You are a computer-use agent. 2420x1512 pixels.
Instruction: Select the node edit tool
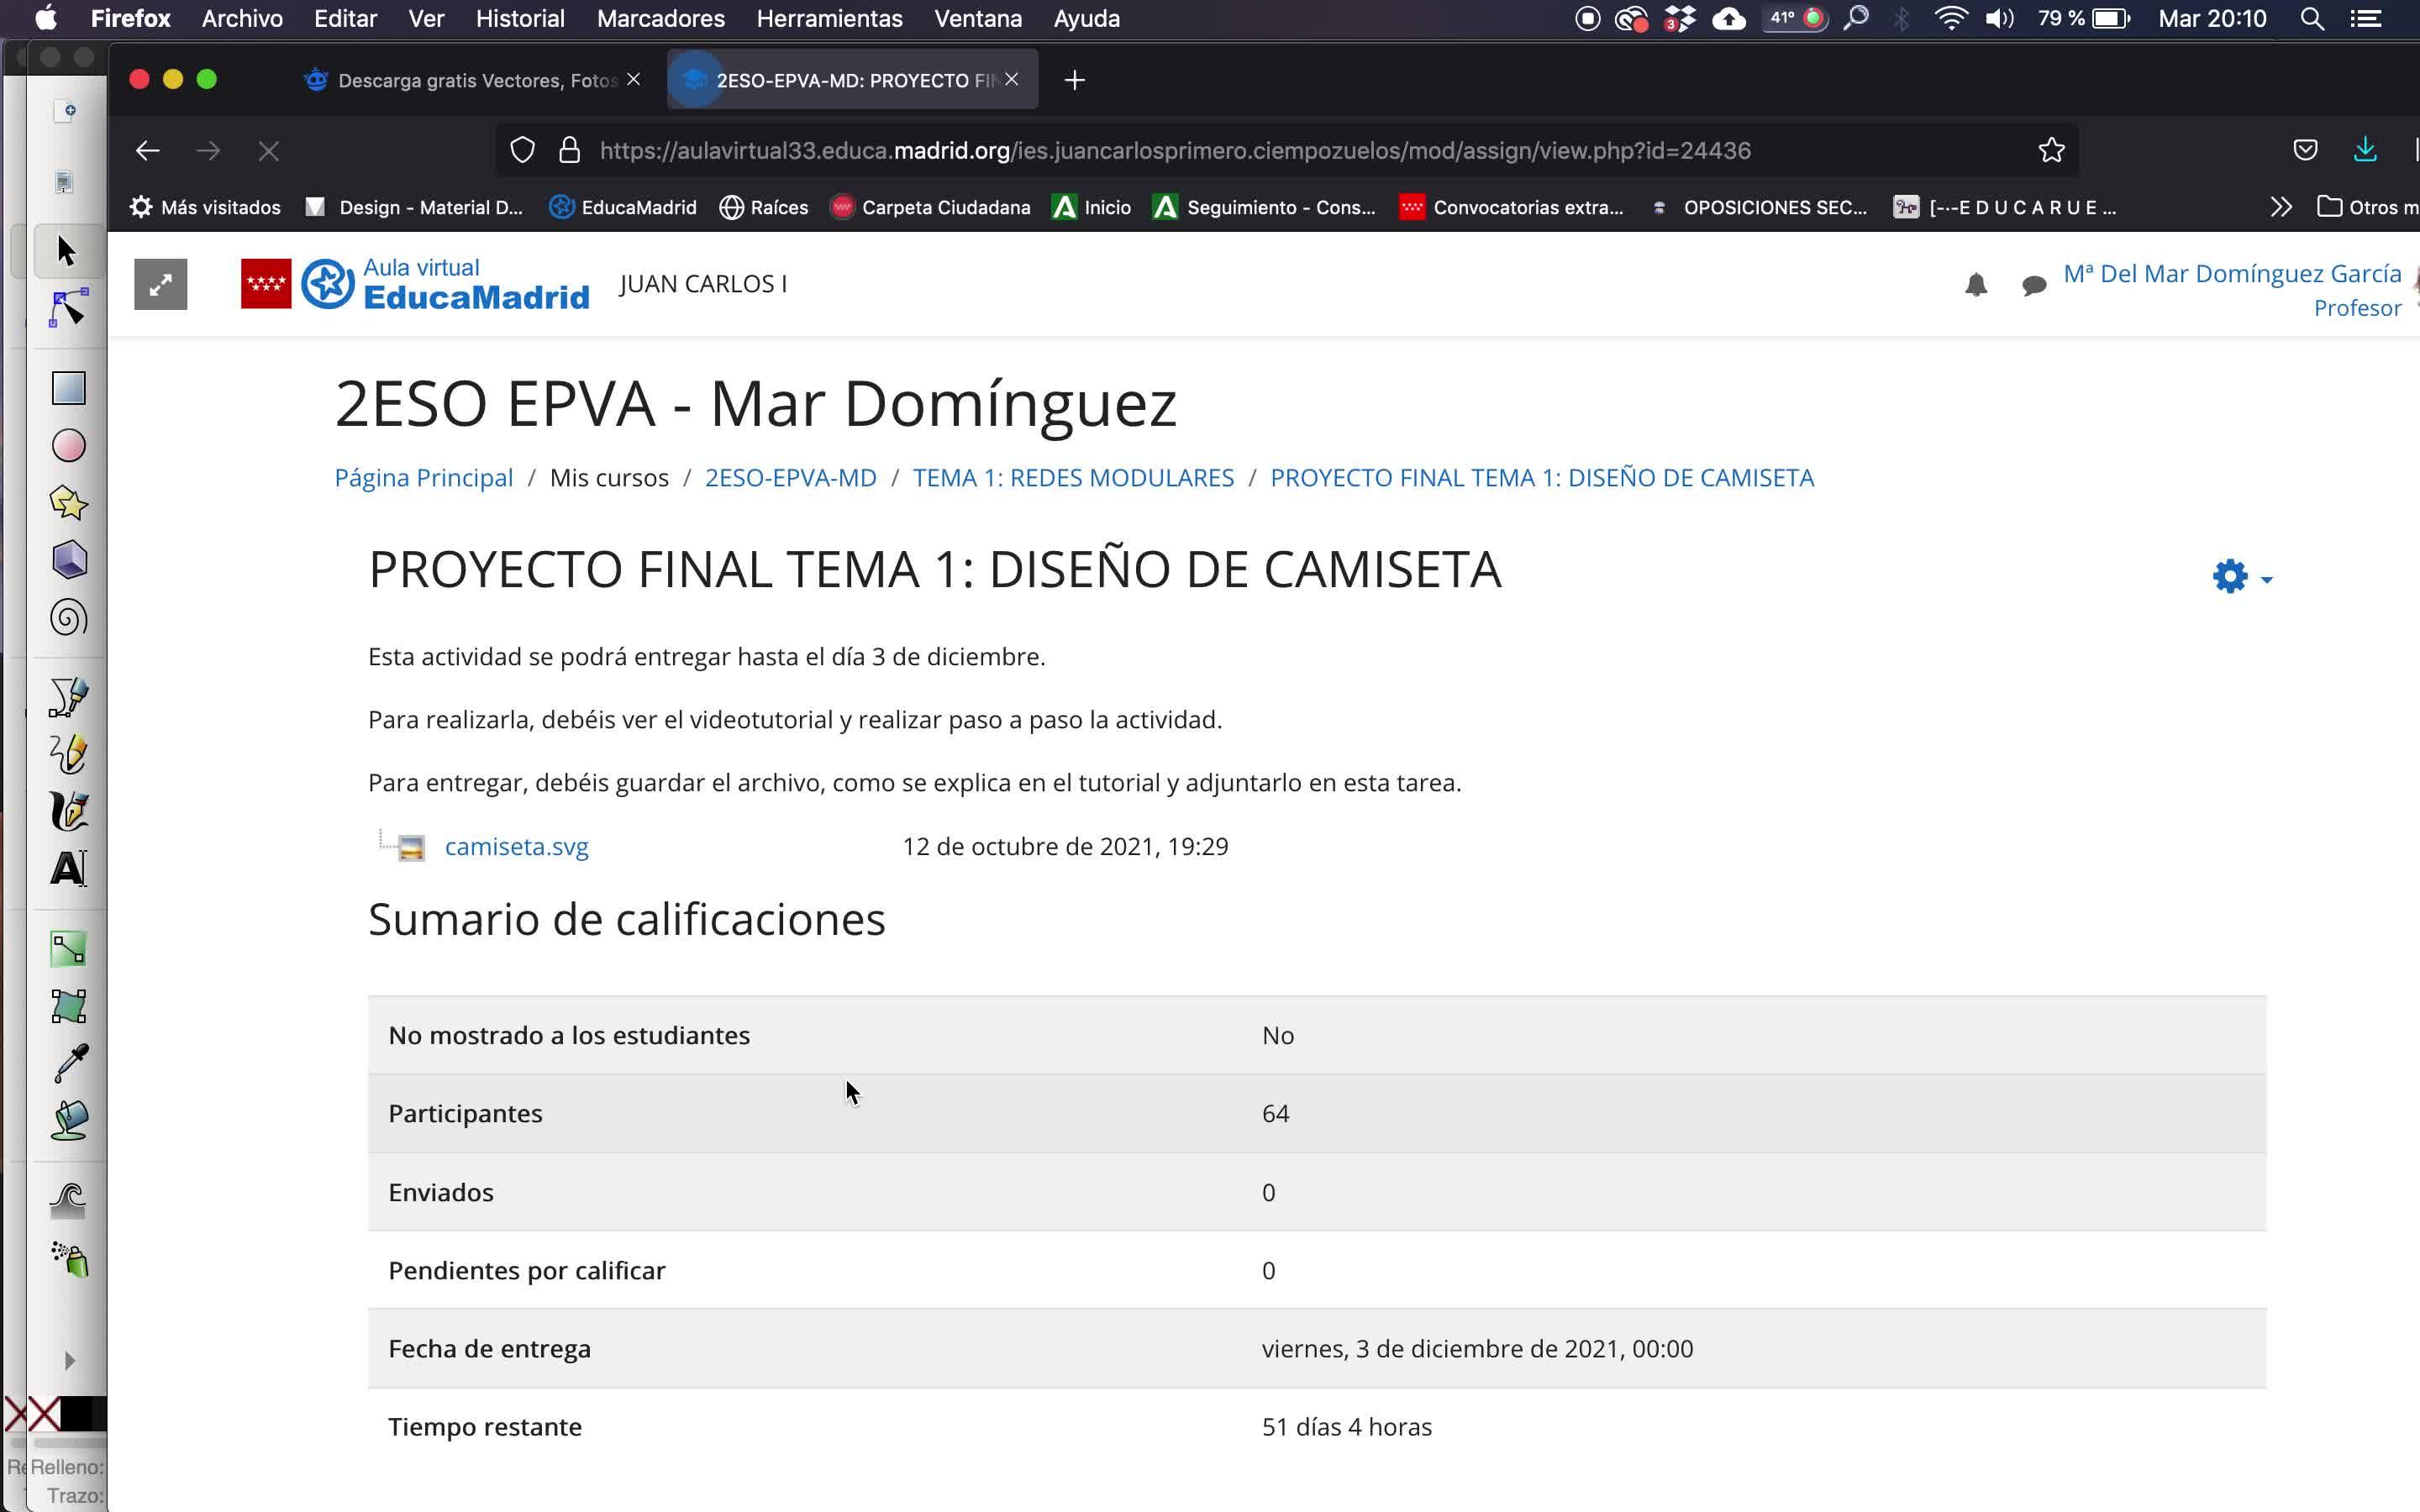click(68, 308)
